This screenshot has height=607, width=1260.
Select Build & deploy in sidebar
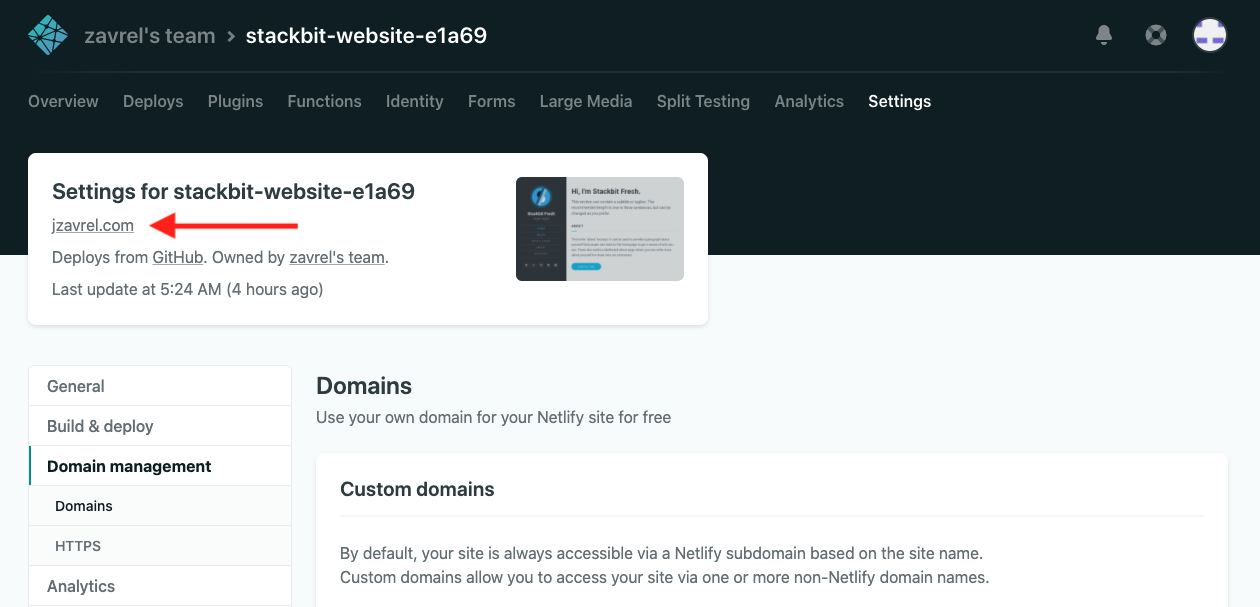pyautogui.click(x=160, y=426)
